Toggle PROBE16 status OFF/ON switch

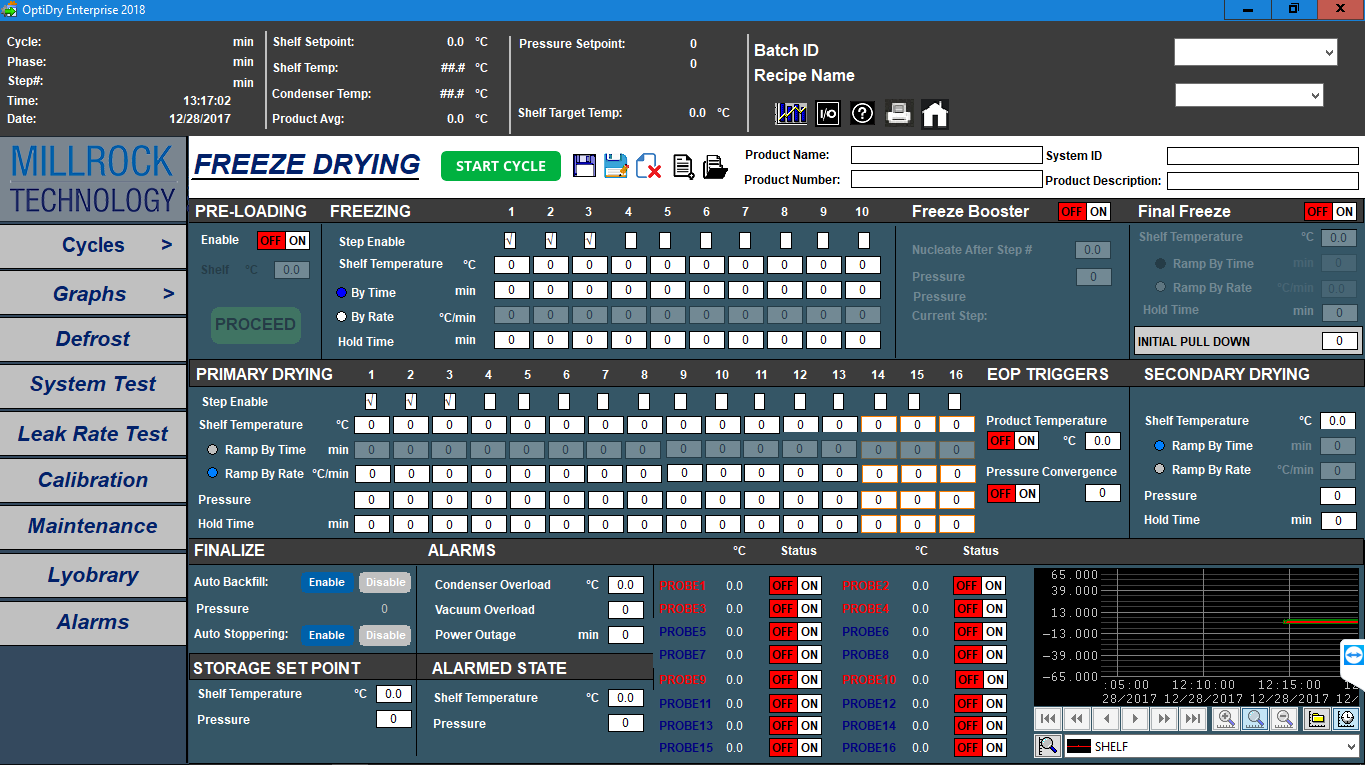[979, 748]
